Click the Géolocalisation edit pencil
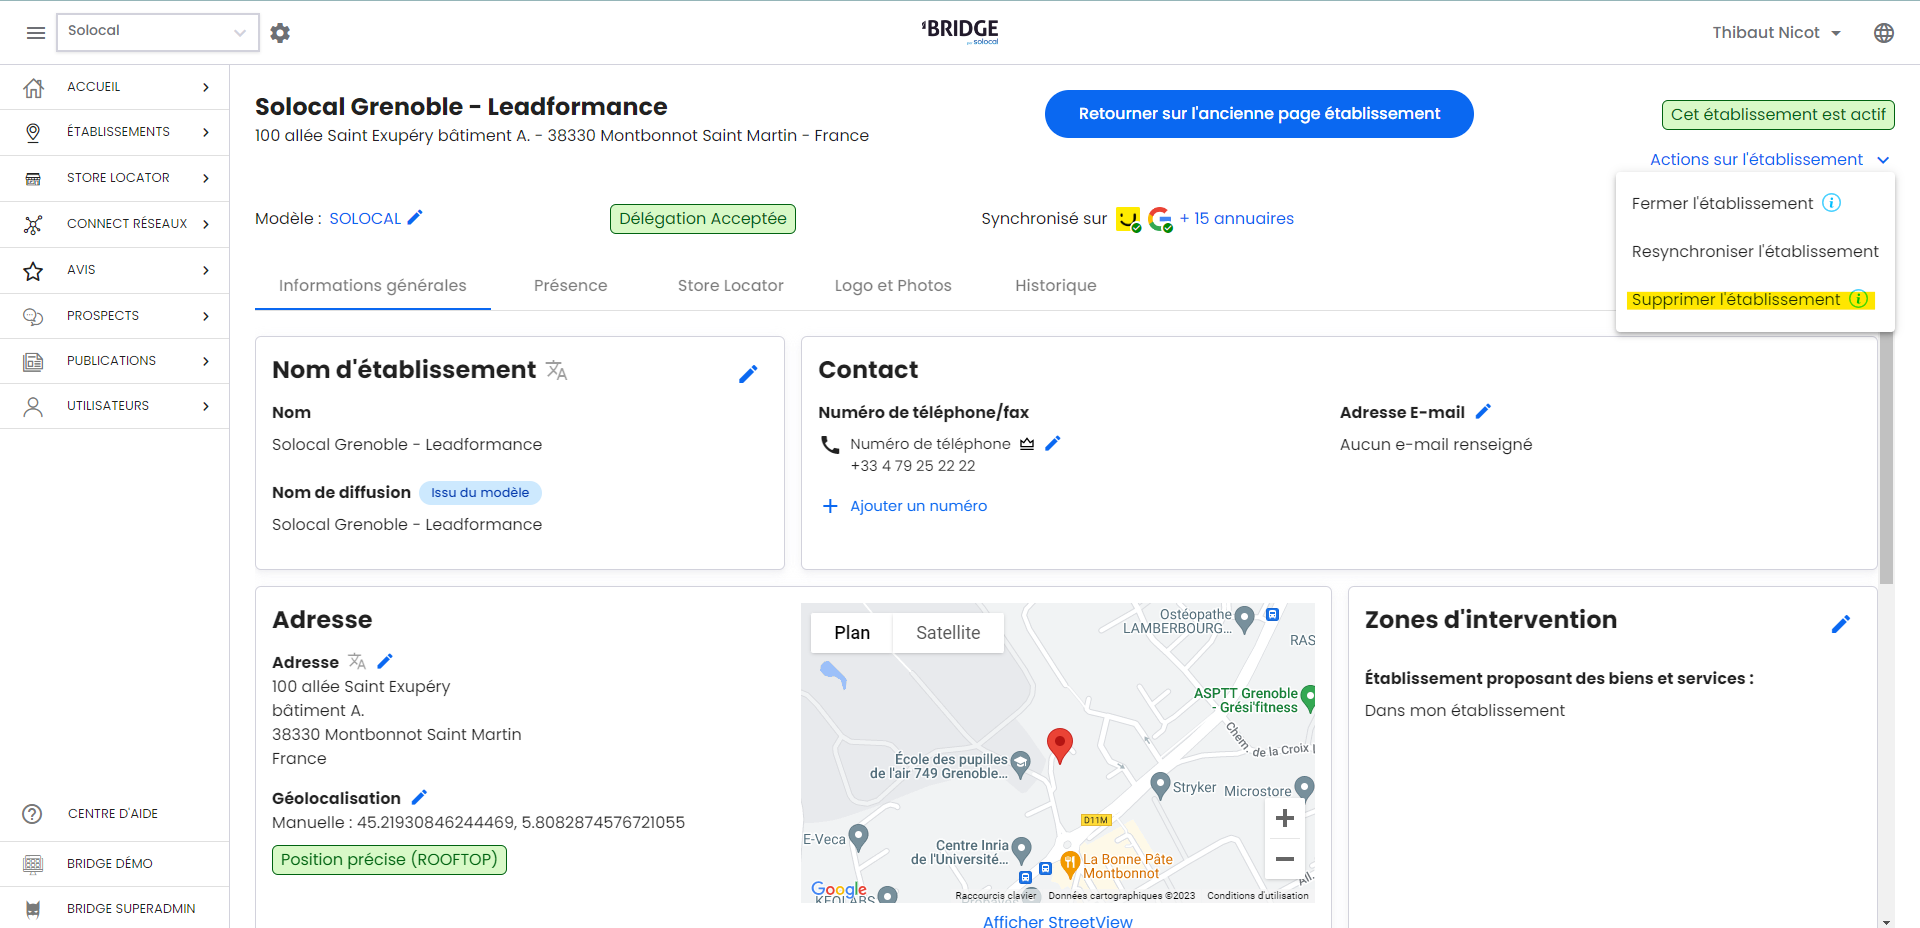Image resolution: width=1920 pixels, height=928 pixels. (419, 798)
